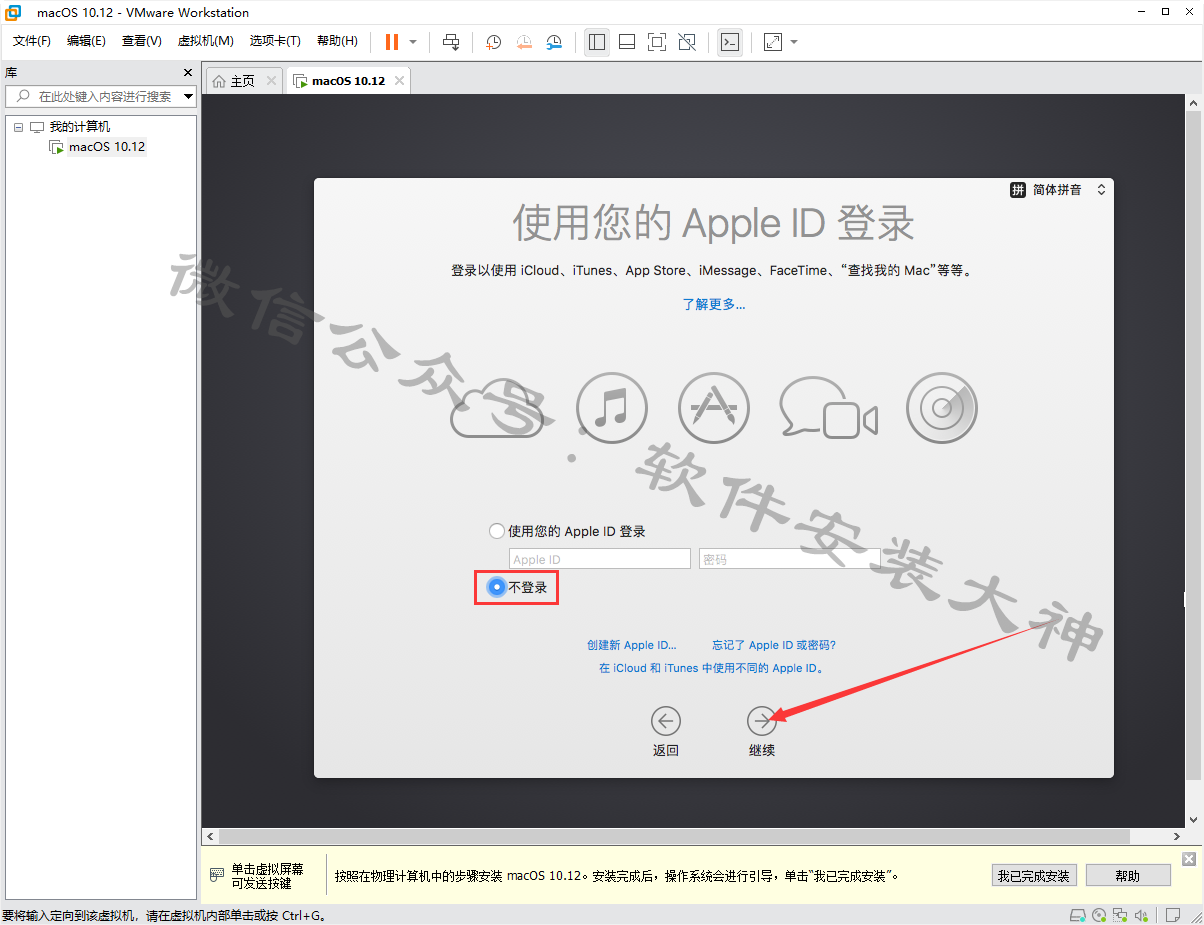Click the stretch guest display icon
The image size is (1204, 925).
tap(773, 42)
